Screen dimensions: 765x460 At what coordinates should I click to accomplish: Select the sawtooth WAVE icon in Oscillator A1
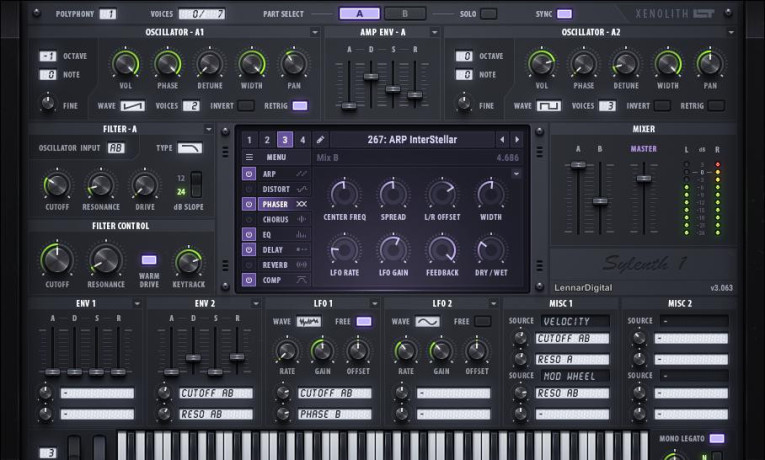pyautogui.click(x=133, y=106)
